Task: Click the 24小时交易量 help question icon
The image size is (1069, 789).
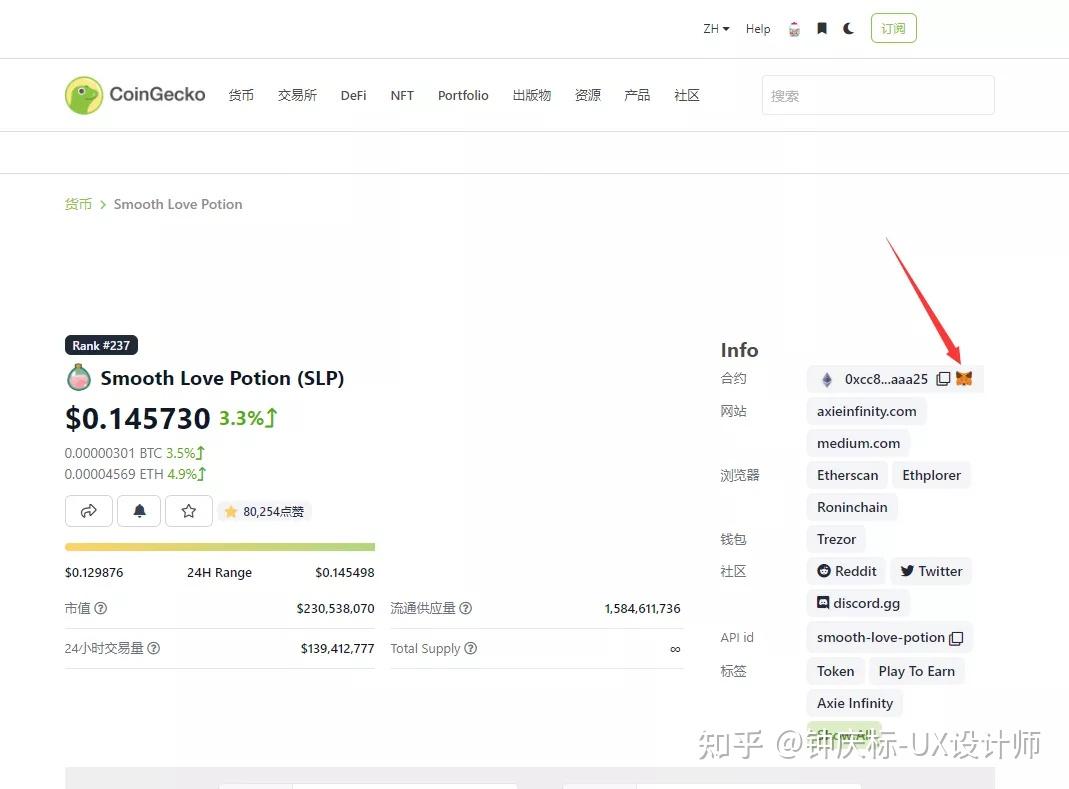Action: (x=153, y=649)
